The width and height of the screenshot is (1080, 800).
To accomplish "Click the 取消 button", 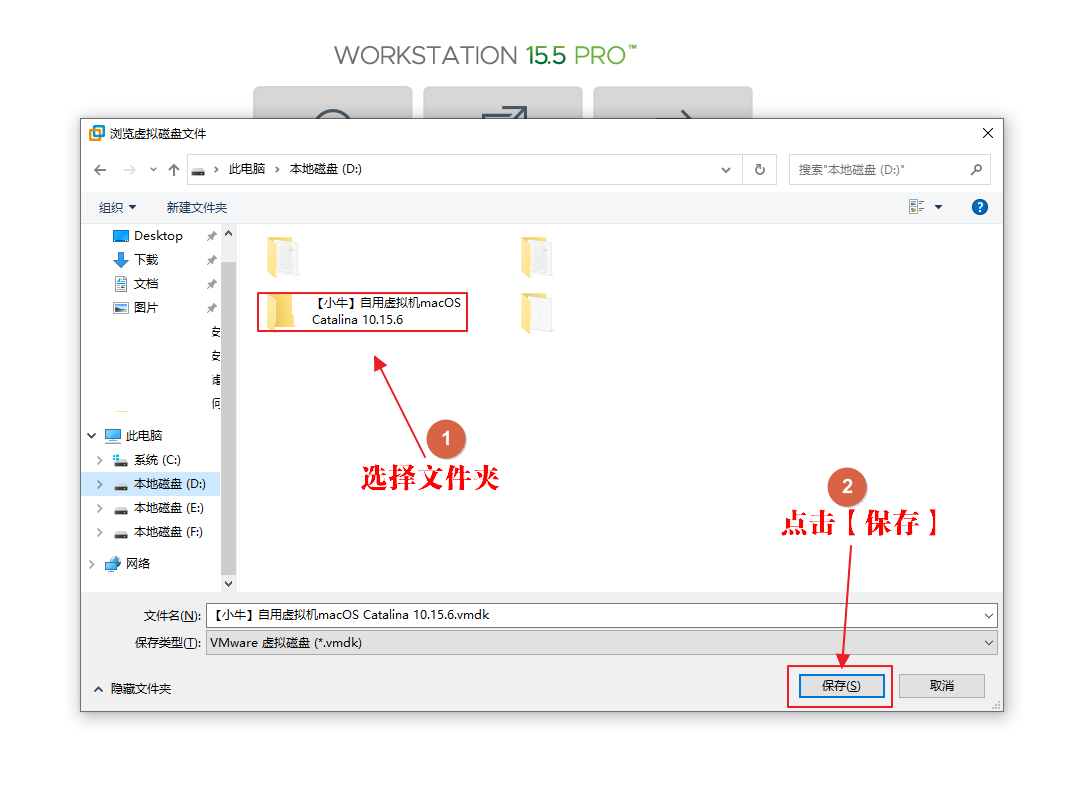I will pos(942,686).
